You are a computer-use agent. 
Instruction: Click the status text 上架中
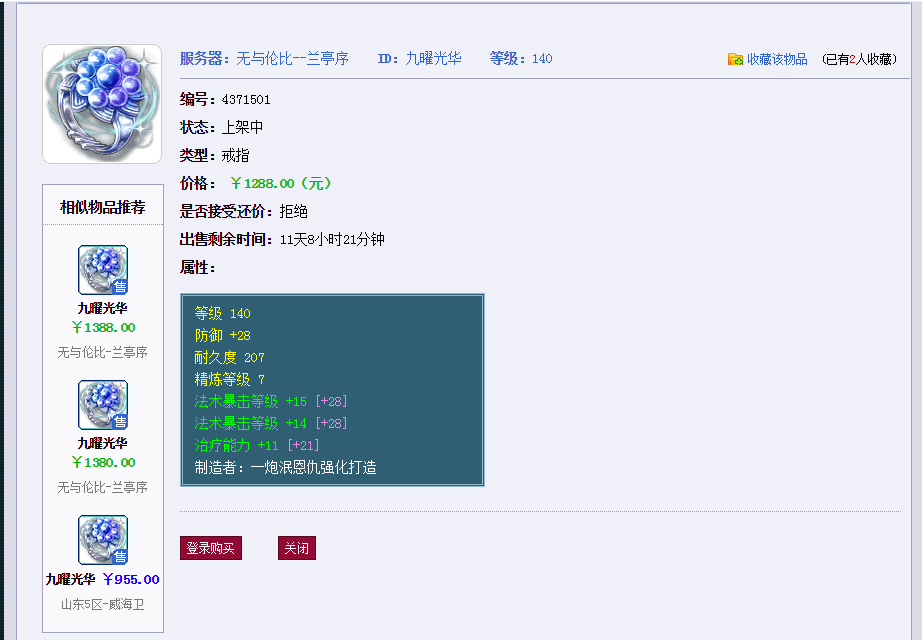[242, 127]
